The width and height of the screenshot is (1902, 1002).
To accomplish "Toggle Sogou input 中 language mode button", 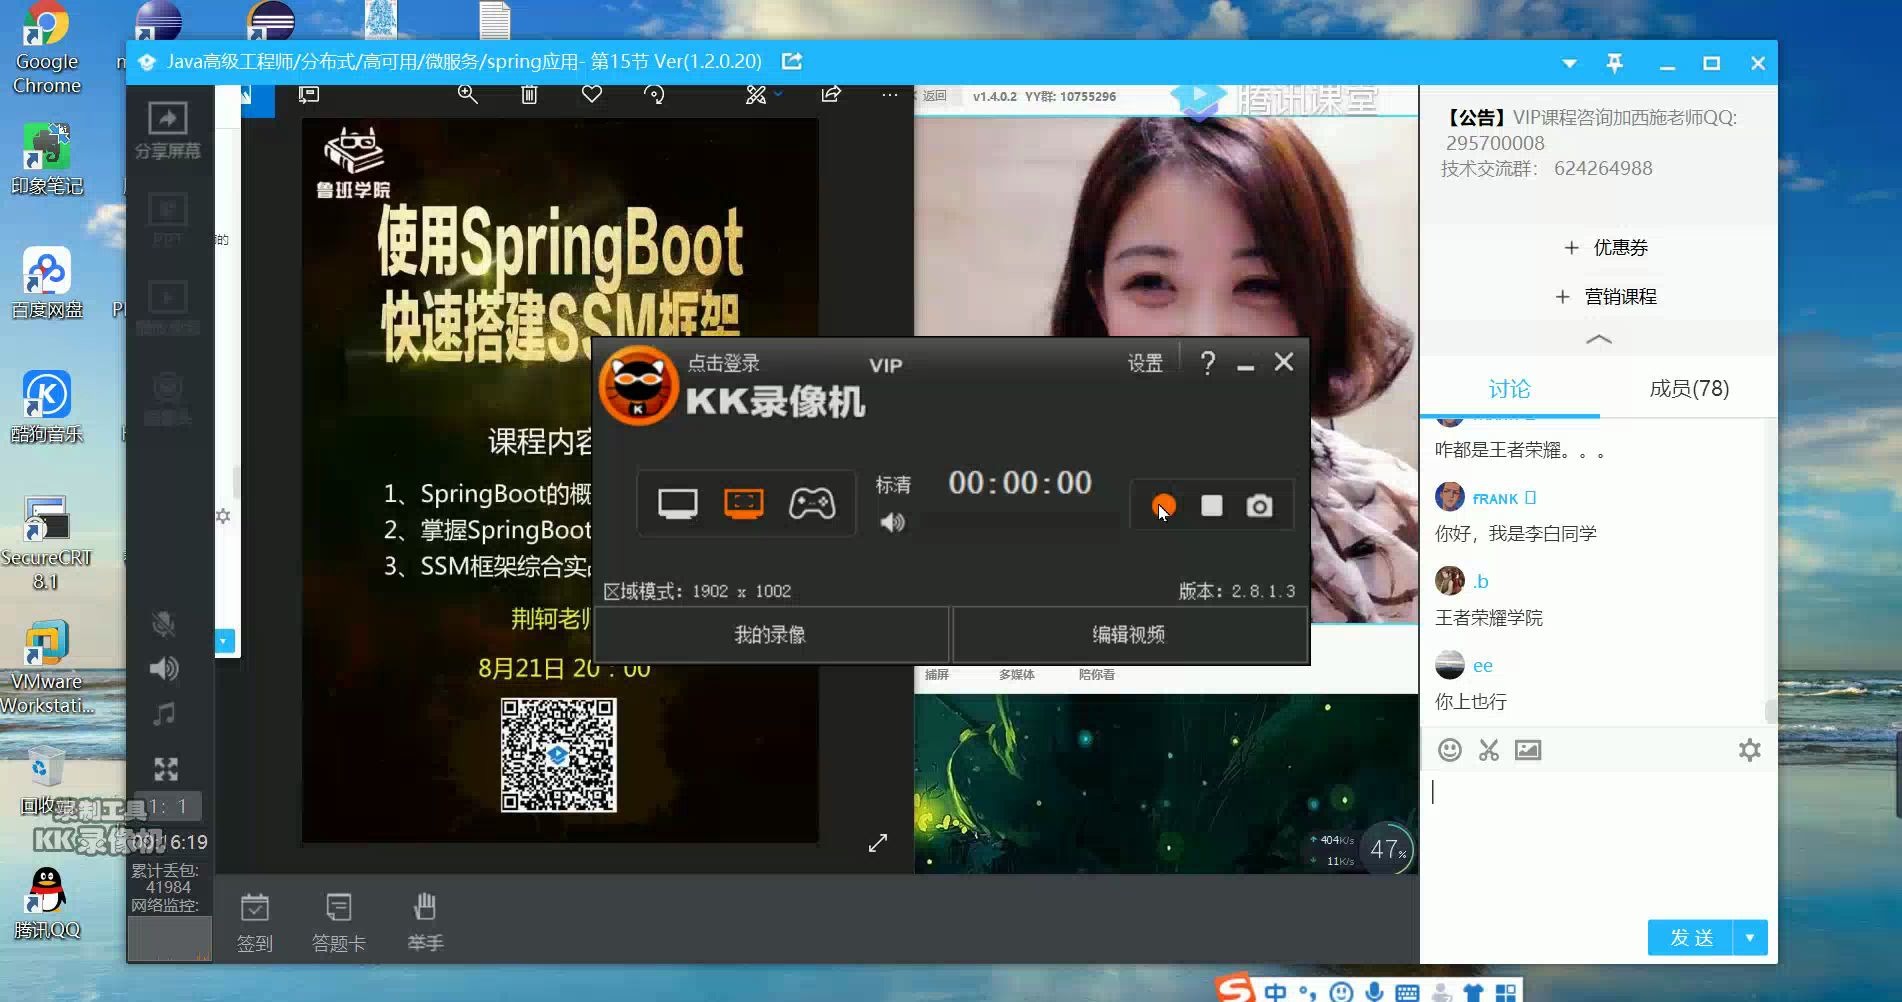I will pyautogui.click(x=1275, y=991).
